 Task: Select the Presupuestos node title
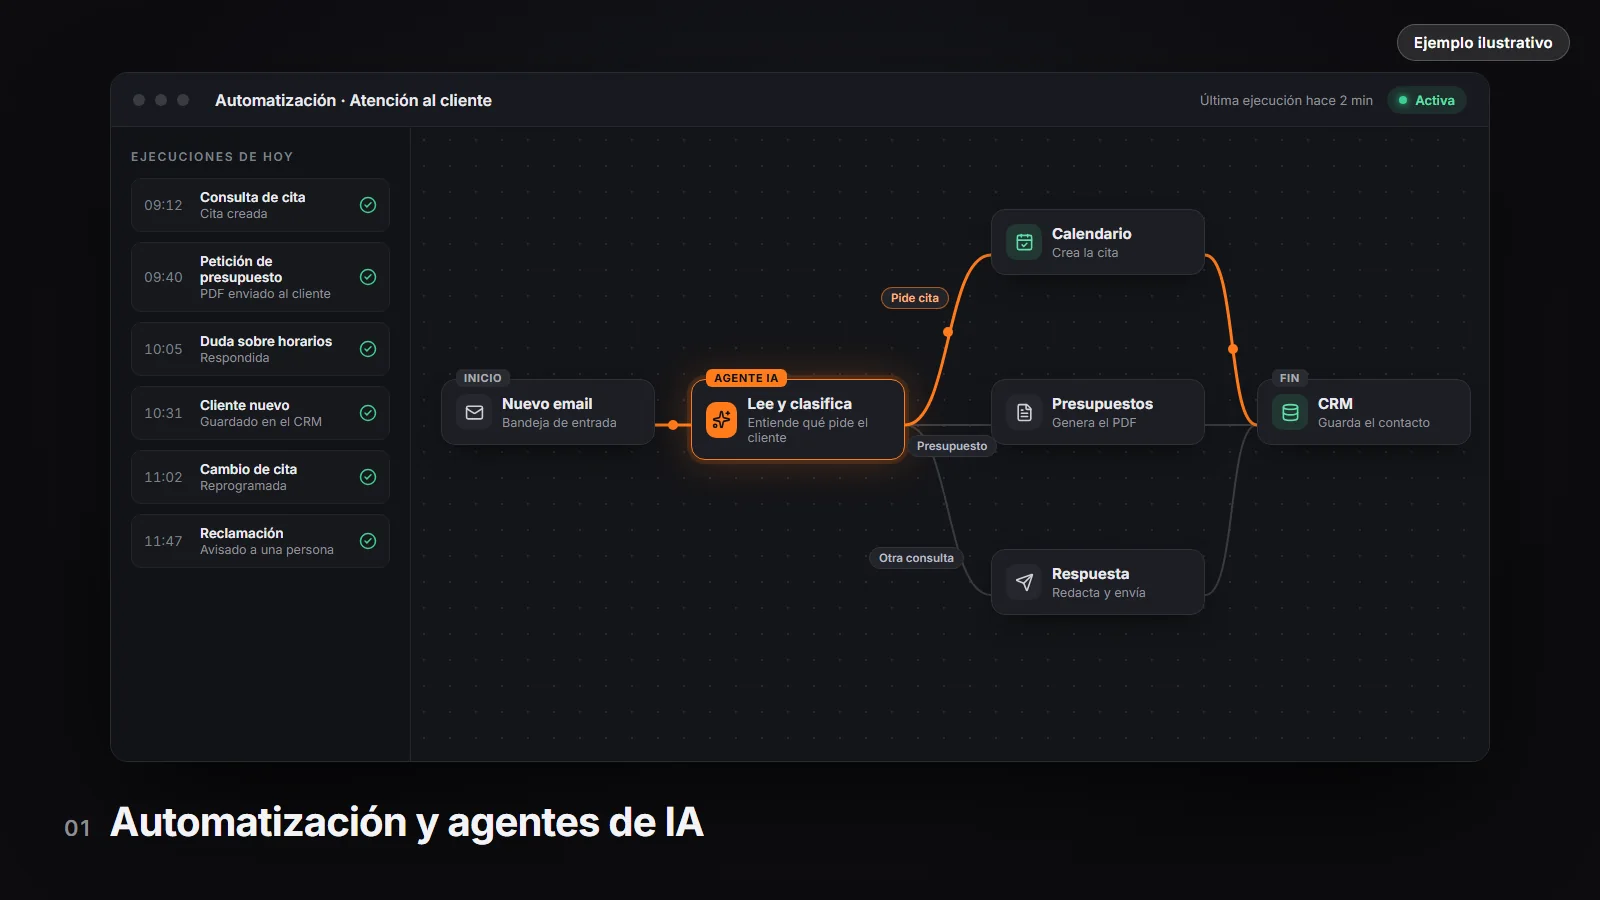[x=1102, y=404]
